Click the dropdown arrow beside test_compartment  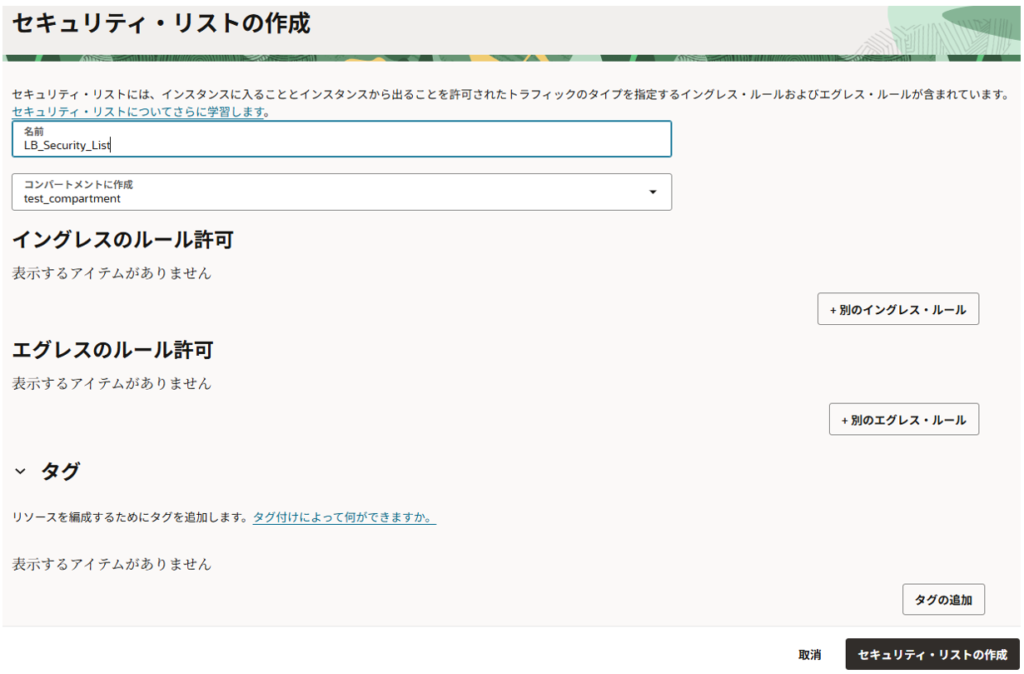pos(653,192)
